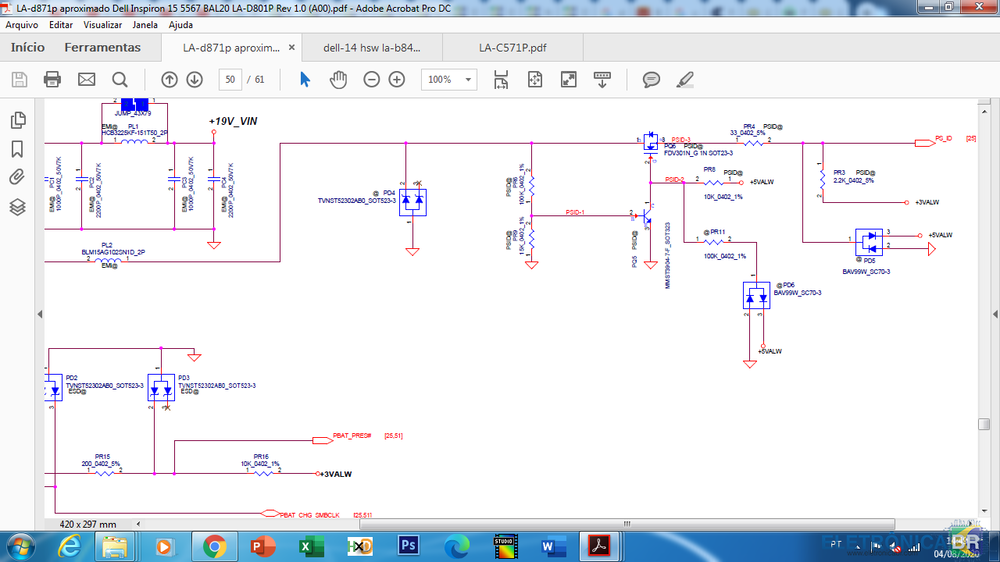
Task: Select the Hand pan tool
Action: [x=338, y=80]
